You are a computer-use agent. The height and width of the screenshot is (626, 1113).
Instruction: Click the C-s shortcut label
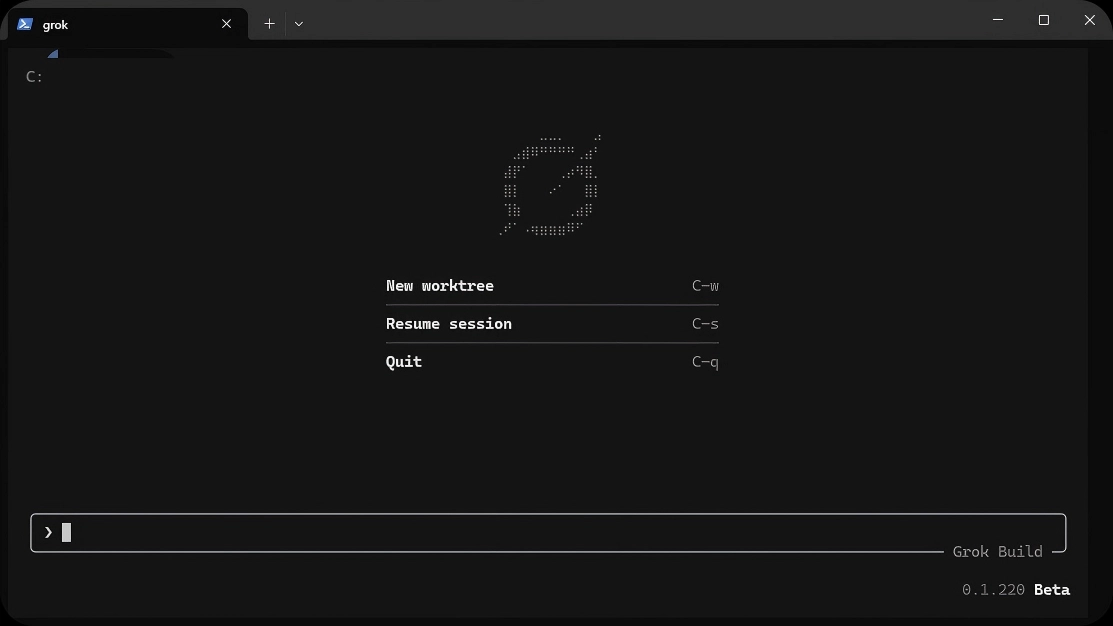(705, 324)
